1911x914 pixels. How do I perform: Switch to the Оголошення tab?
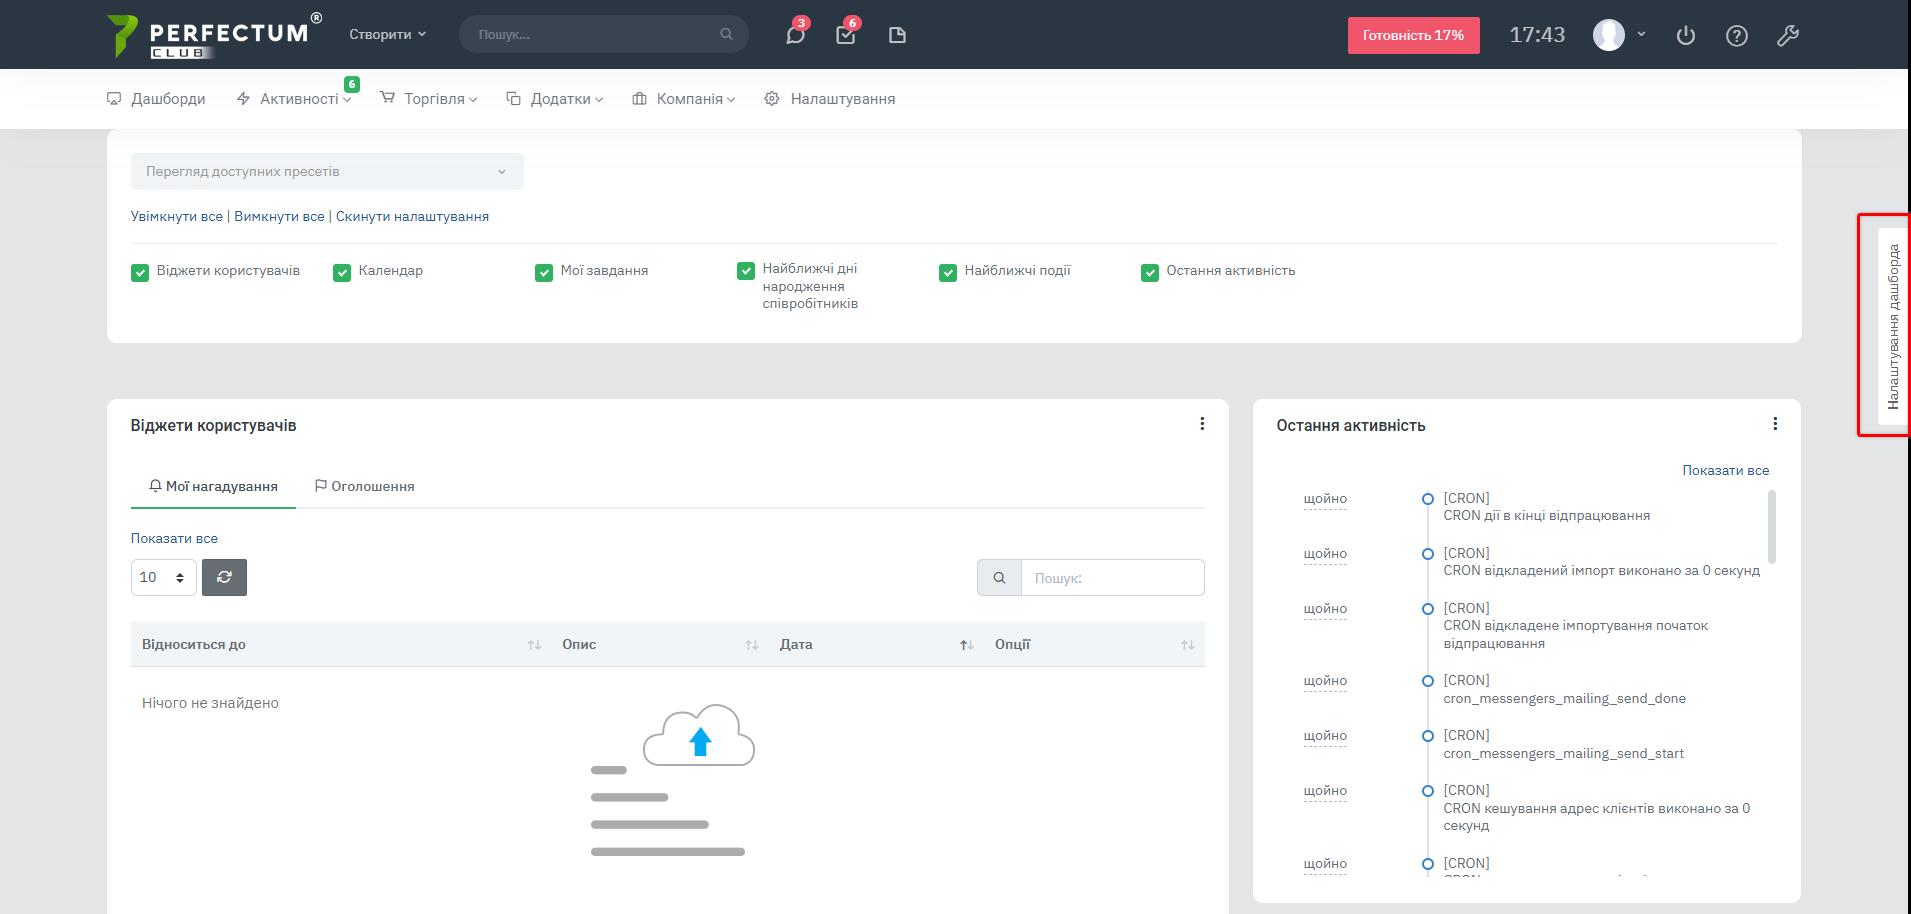click(364, 486)
